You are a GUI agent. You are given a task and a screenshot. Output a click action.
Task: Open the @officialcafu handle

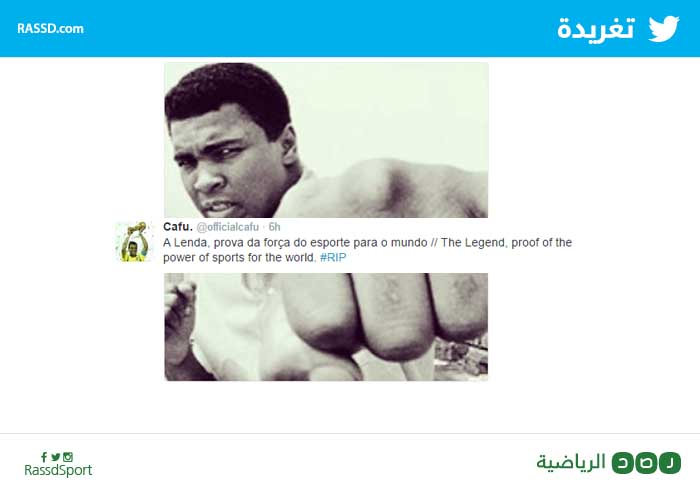click(x=228, y=227)
